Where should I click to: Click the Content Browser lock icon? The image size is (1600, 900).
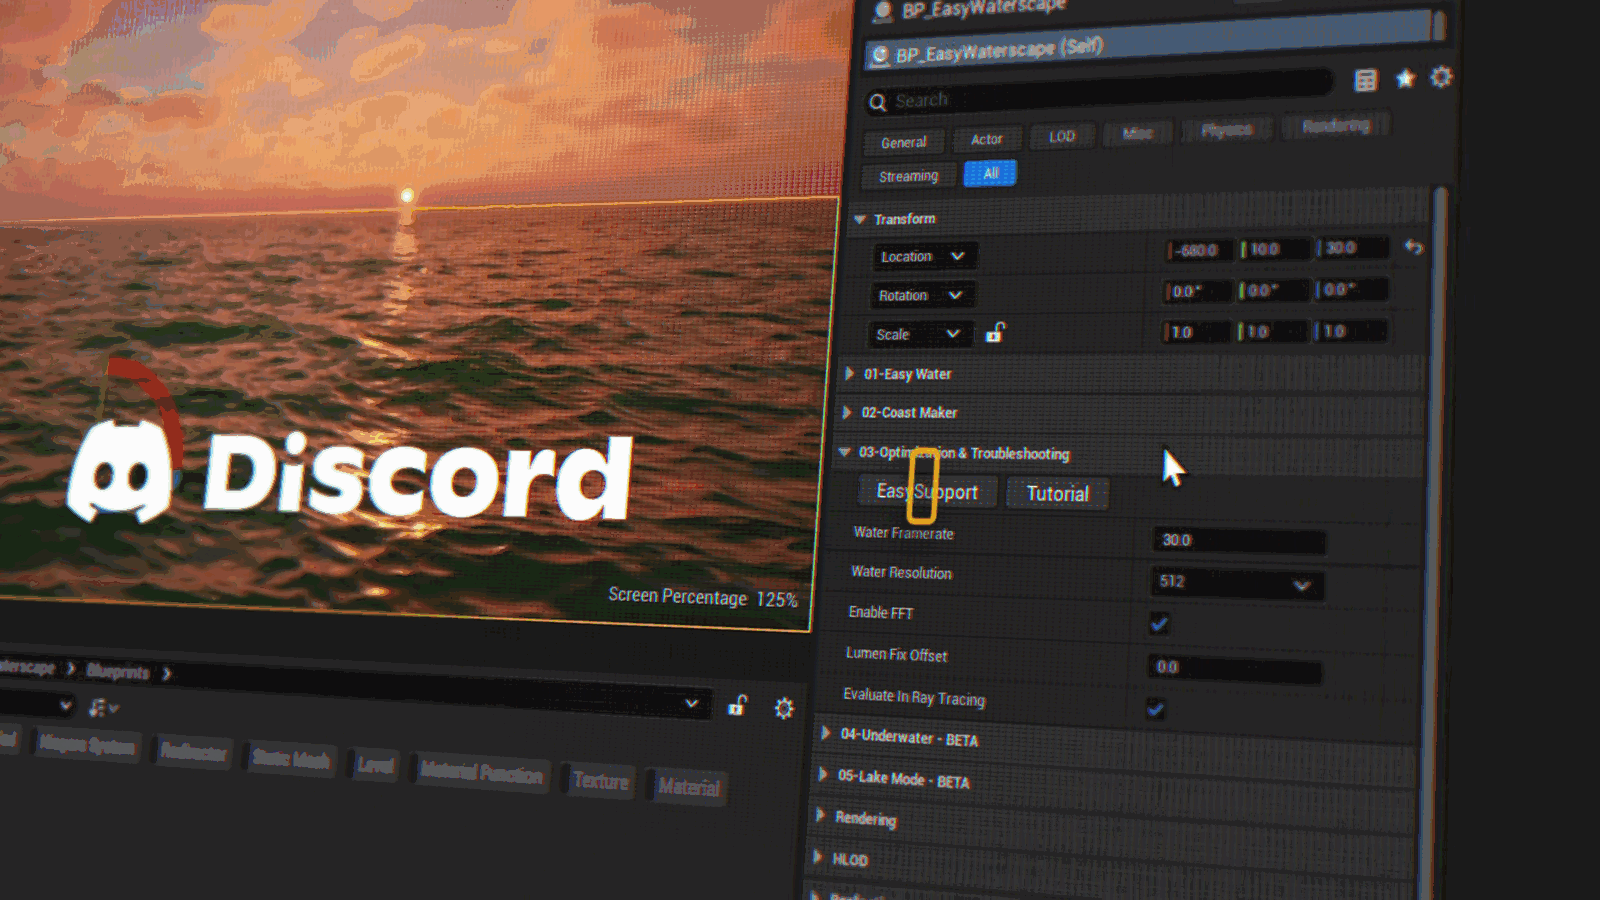(738, 705)
